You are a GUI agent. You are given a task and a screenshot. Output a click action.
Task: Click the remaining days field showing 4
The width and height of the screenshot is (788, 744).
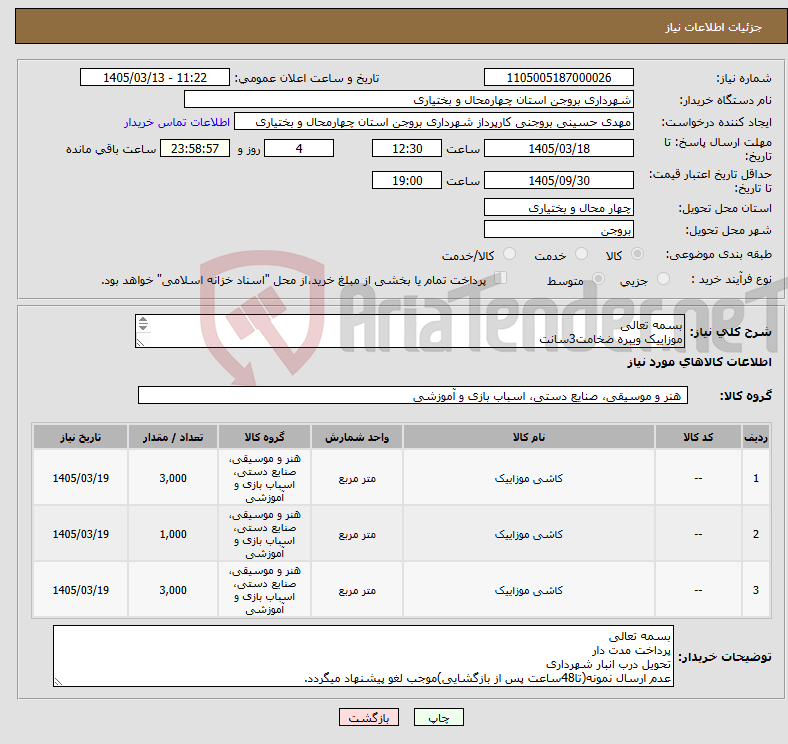pos(299,149)
